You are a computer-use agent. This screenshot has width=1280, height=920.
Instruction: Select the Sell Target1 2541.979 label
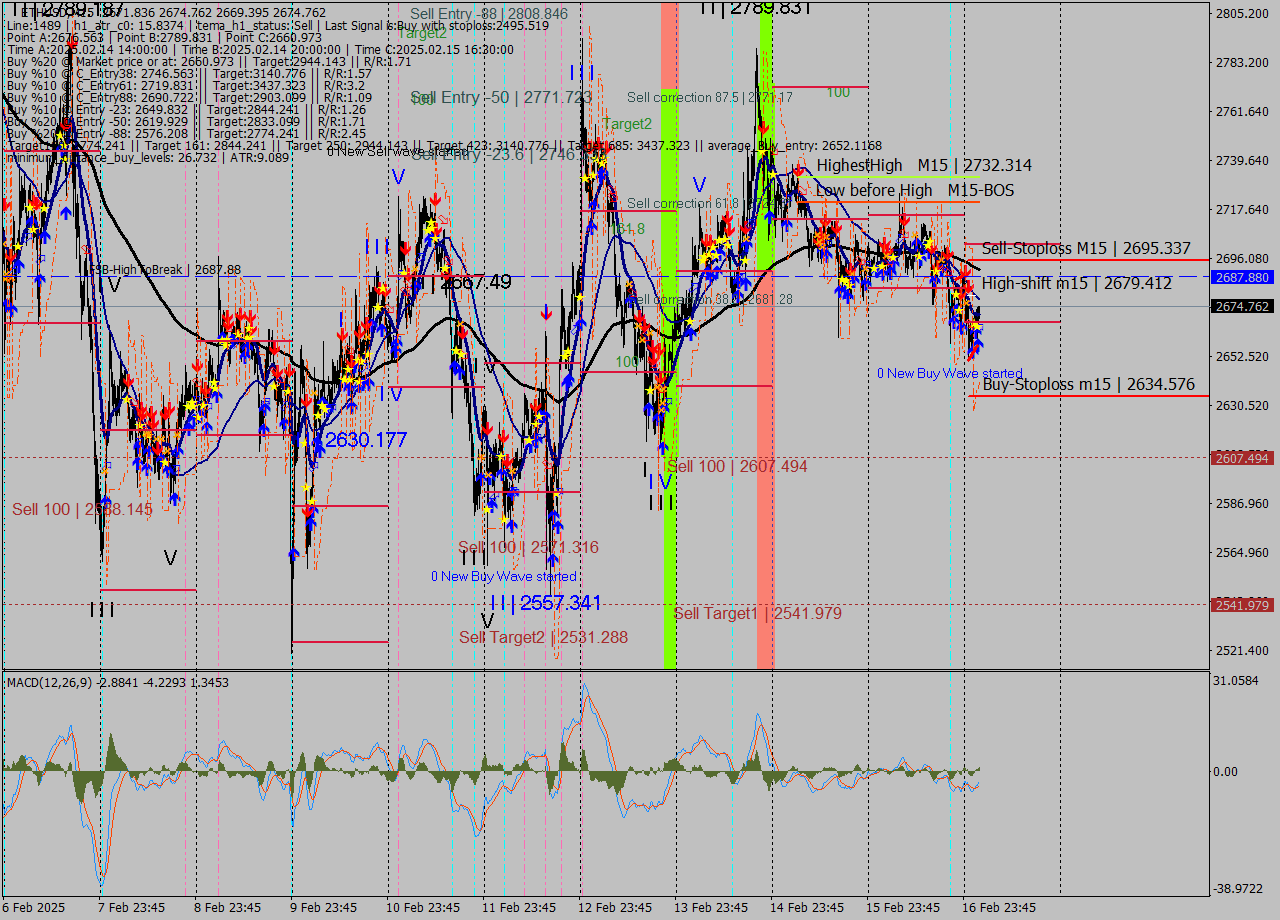click(757, 613)
